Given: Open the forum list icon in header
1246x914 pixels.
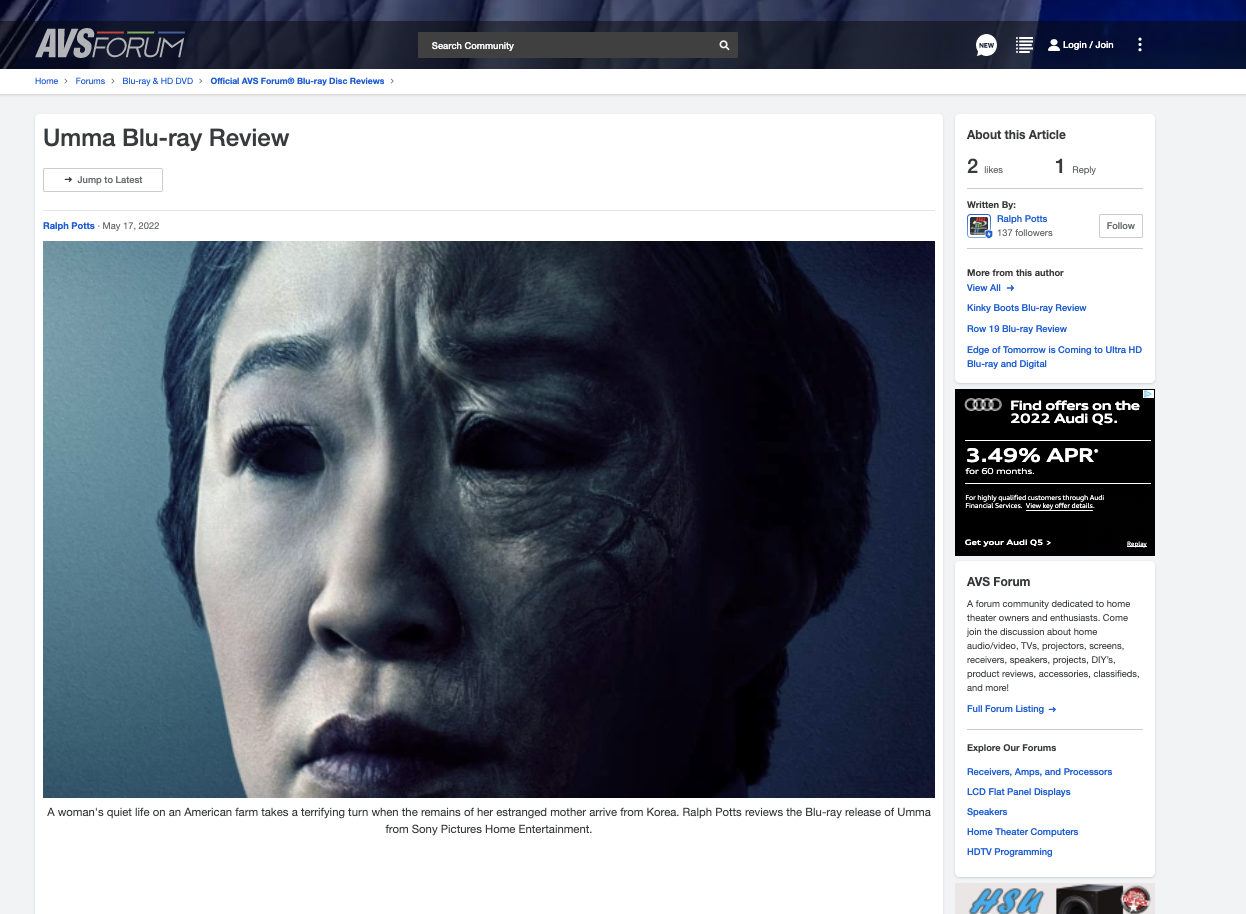Looking at the screenshot, I should [x=1024, y=45].
